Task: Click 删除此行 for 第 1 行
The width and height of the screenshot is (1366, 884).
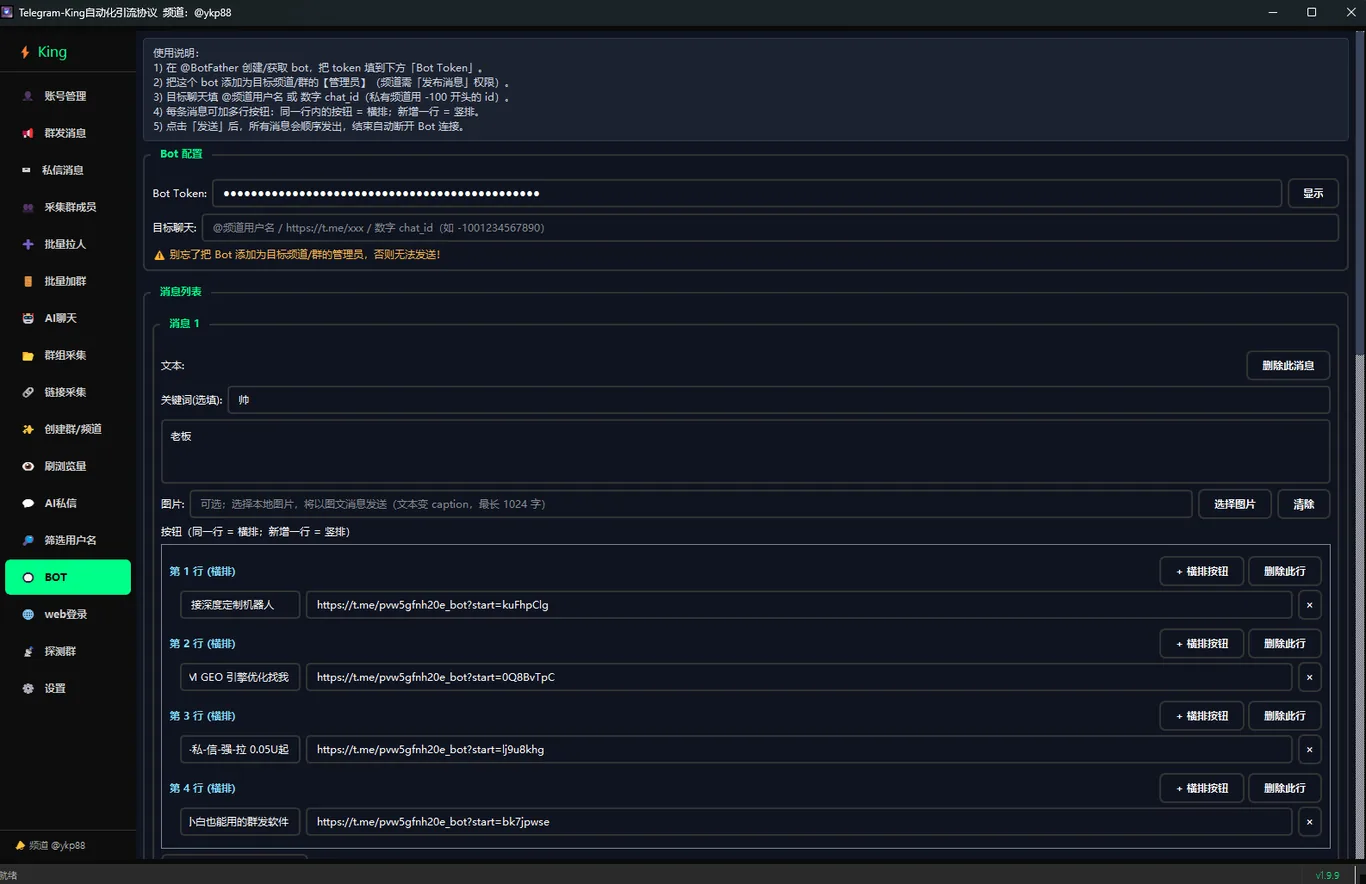Action: tap(1284, 571)
